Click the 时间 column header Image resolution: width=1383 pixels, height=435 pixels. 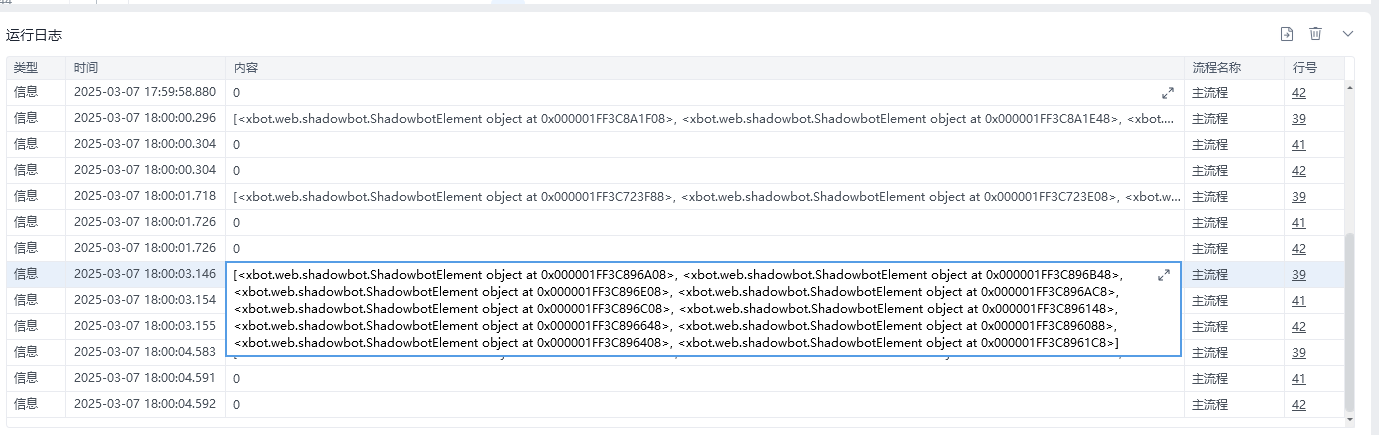click(x=86, y=68)
